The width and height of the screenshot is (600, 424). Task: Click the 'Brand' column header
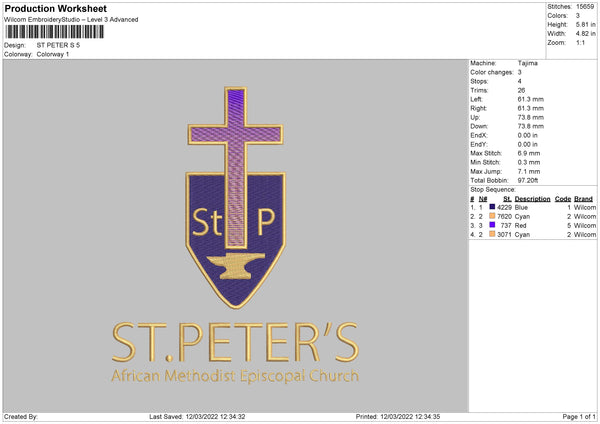coord(584,199)
